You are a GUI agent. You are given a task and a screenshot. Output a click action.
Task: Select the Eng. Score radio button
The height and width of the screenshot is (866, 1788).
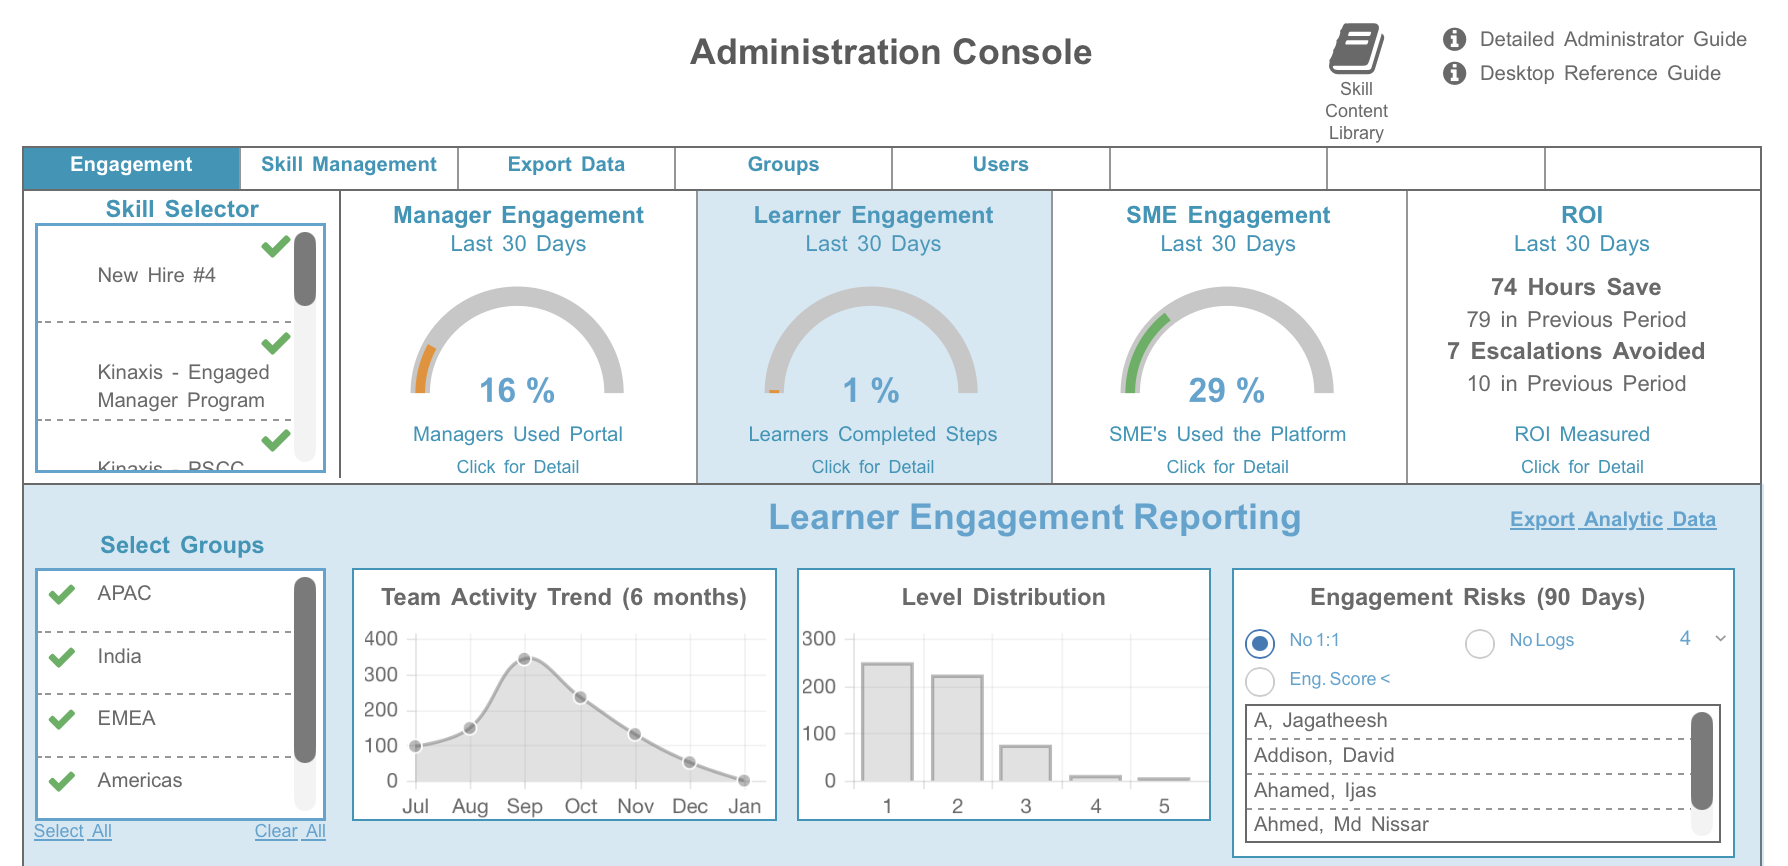pos(1260,681)
